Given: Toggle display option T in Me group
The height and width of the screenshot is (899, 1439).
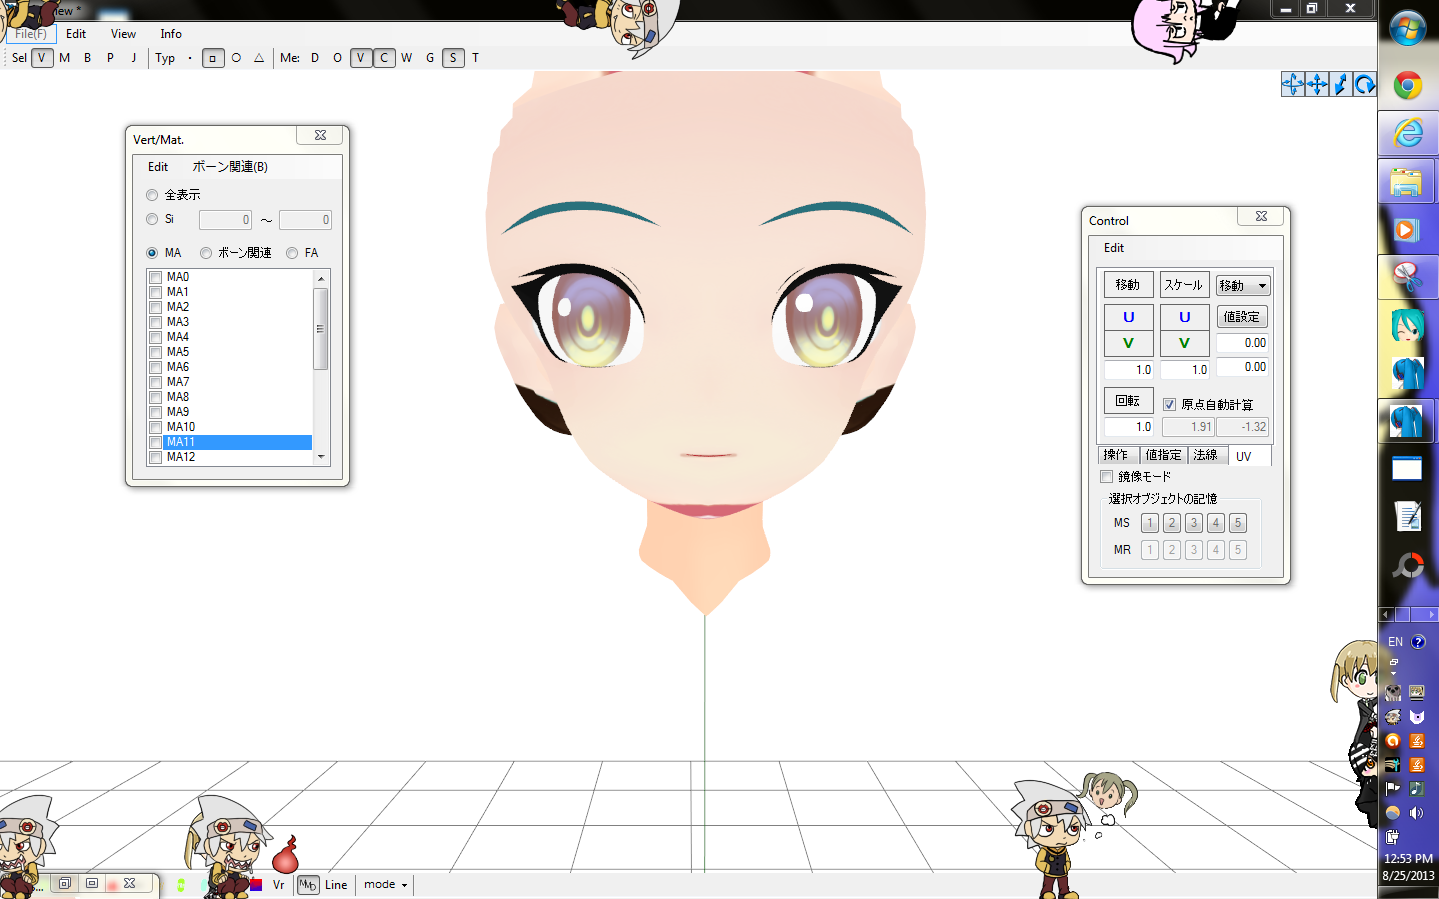Looking at the screenshot, I should tap(475, 58).
